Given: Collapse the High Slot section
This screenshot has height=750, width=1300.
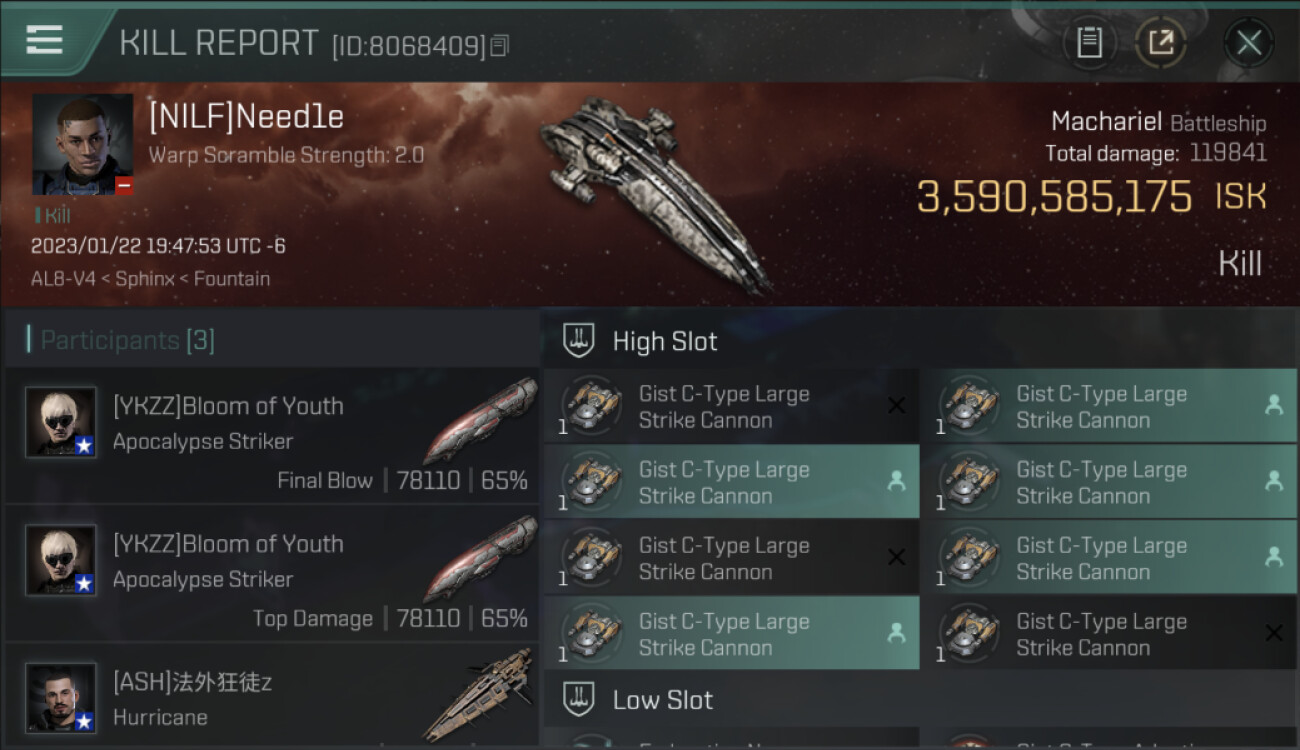Looking at the screenshot, I should coord(665,341).
